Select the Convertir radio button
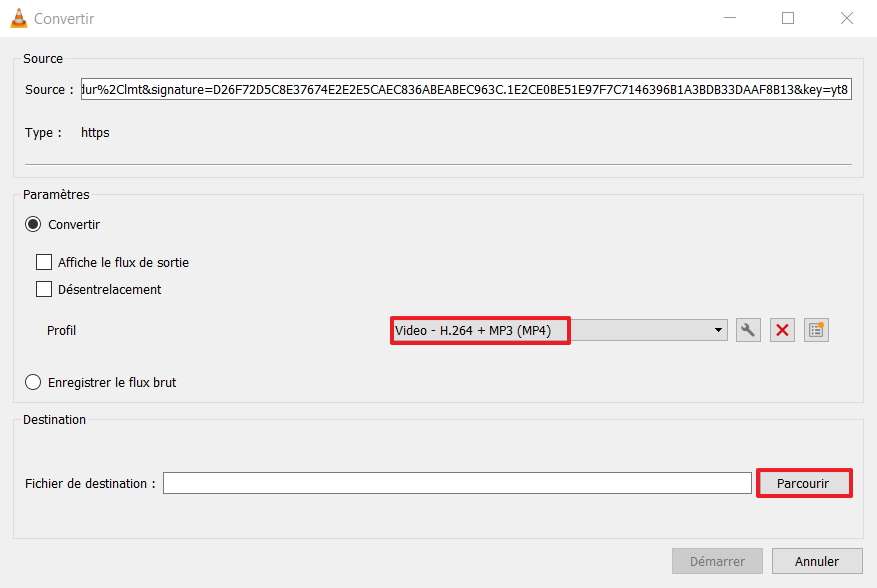The height and width of the screenshot is (588, 877). pos(33,225)
